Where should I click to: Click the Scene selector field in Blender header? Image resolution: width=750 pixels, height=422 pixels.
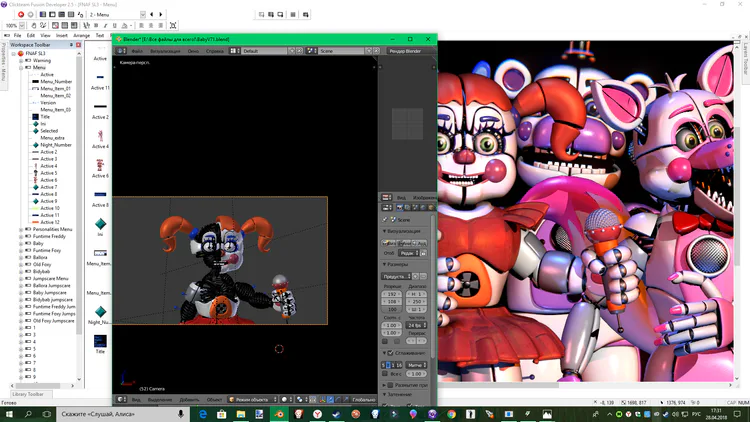pos(341,51)
